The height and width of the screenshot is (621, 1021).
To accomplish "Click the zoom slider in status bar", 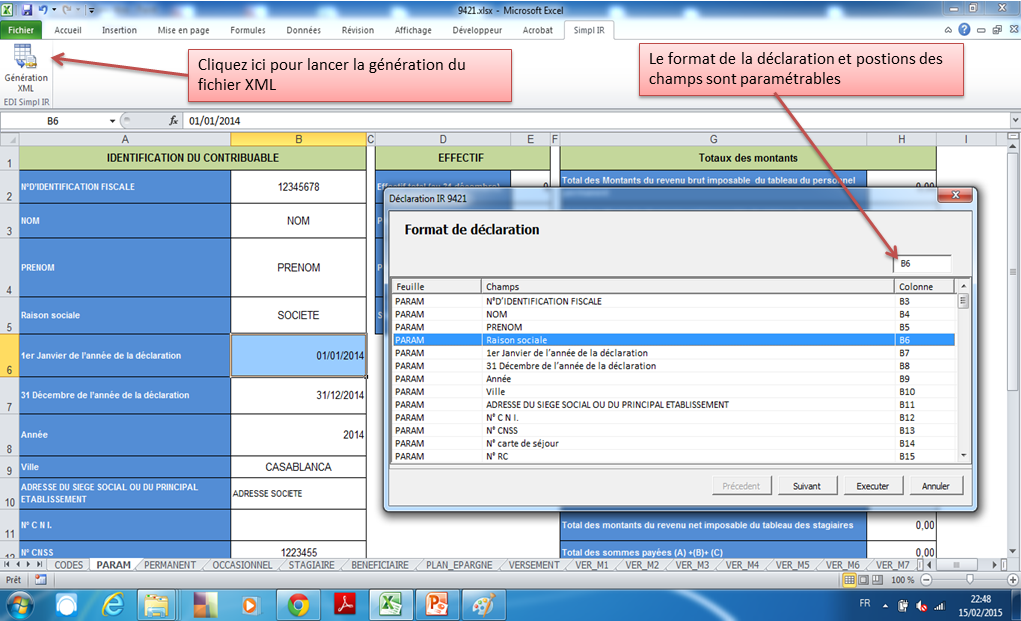I will pyautogui.click(x=969, y=580).
